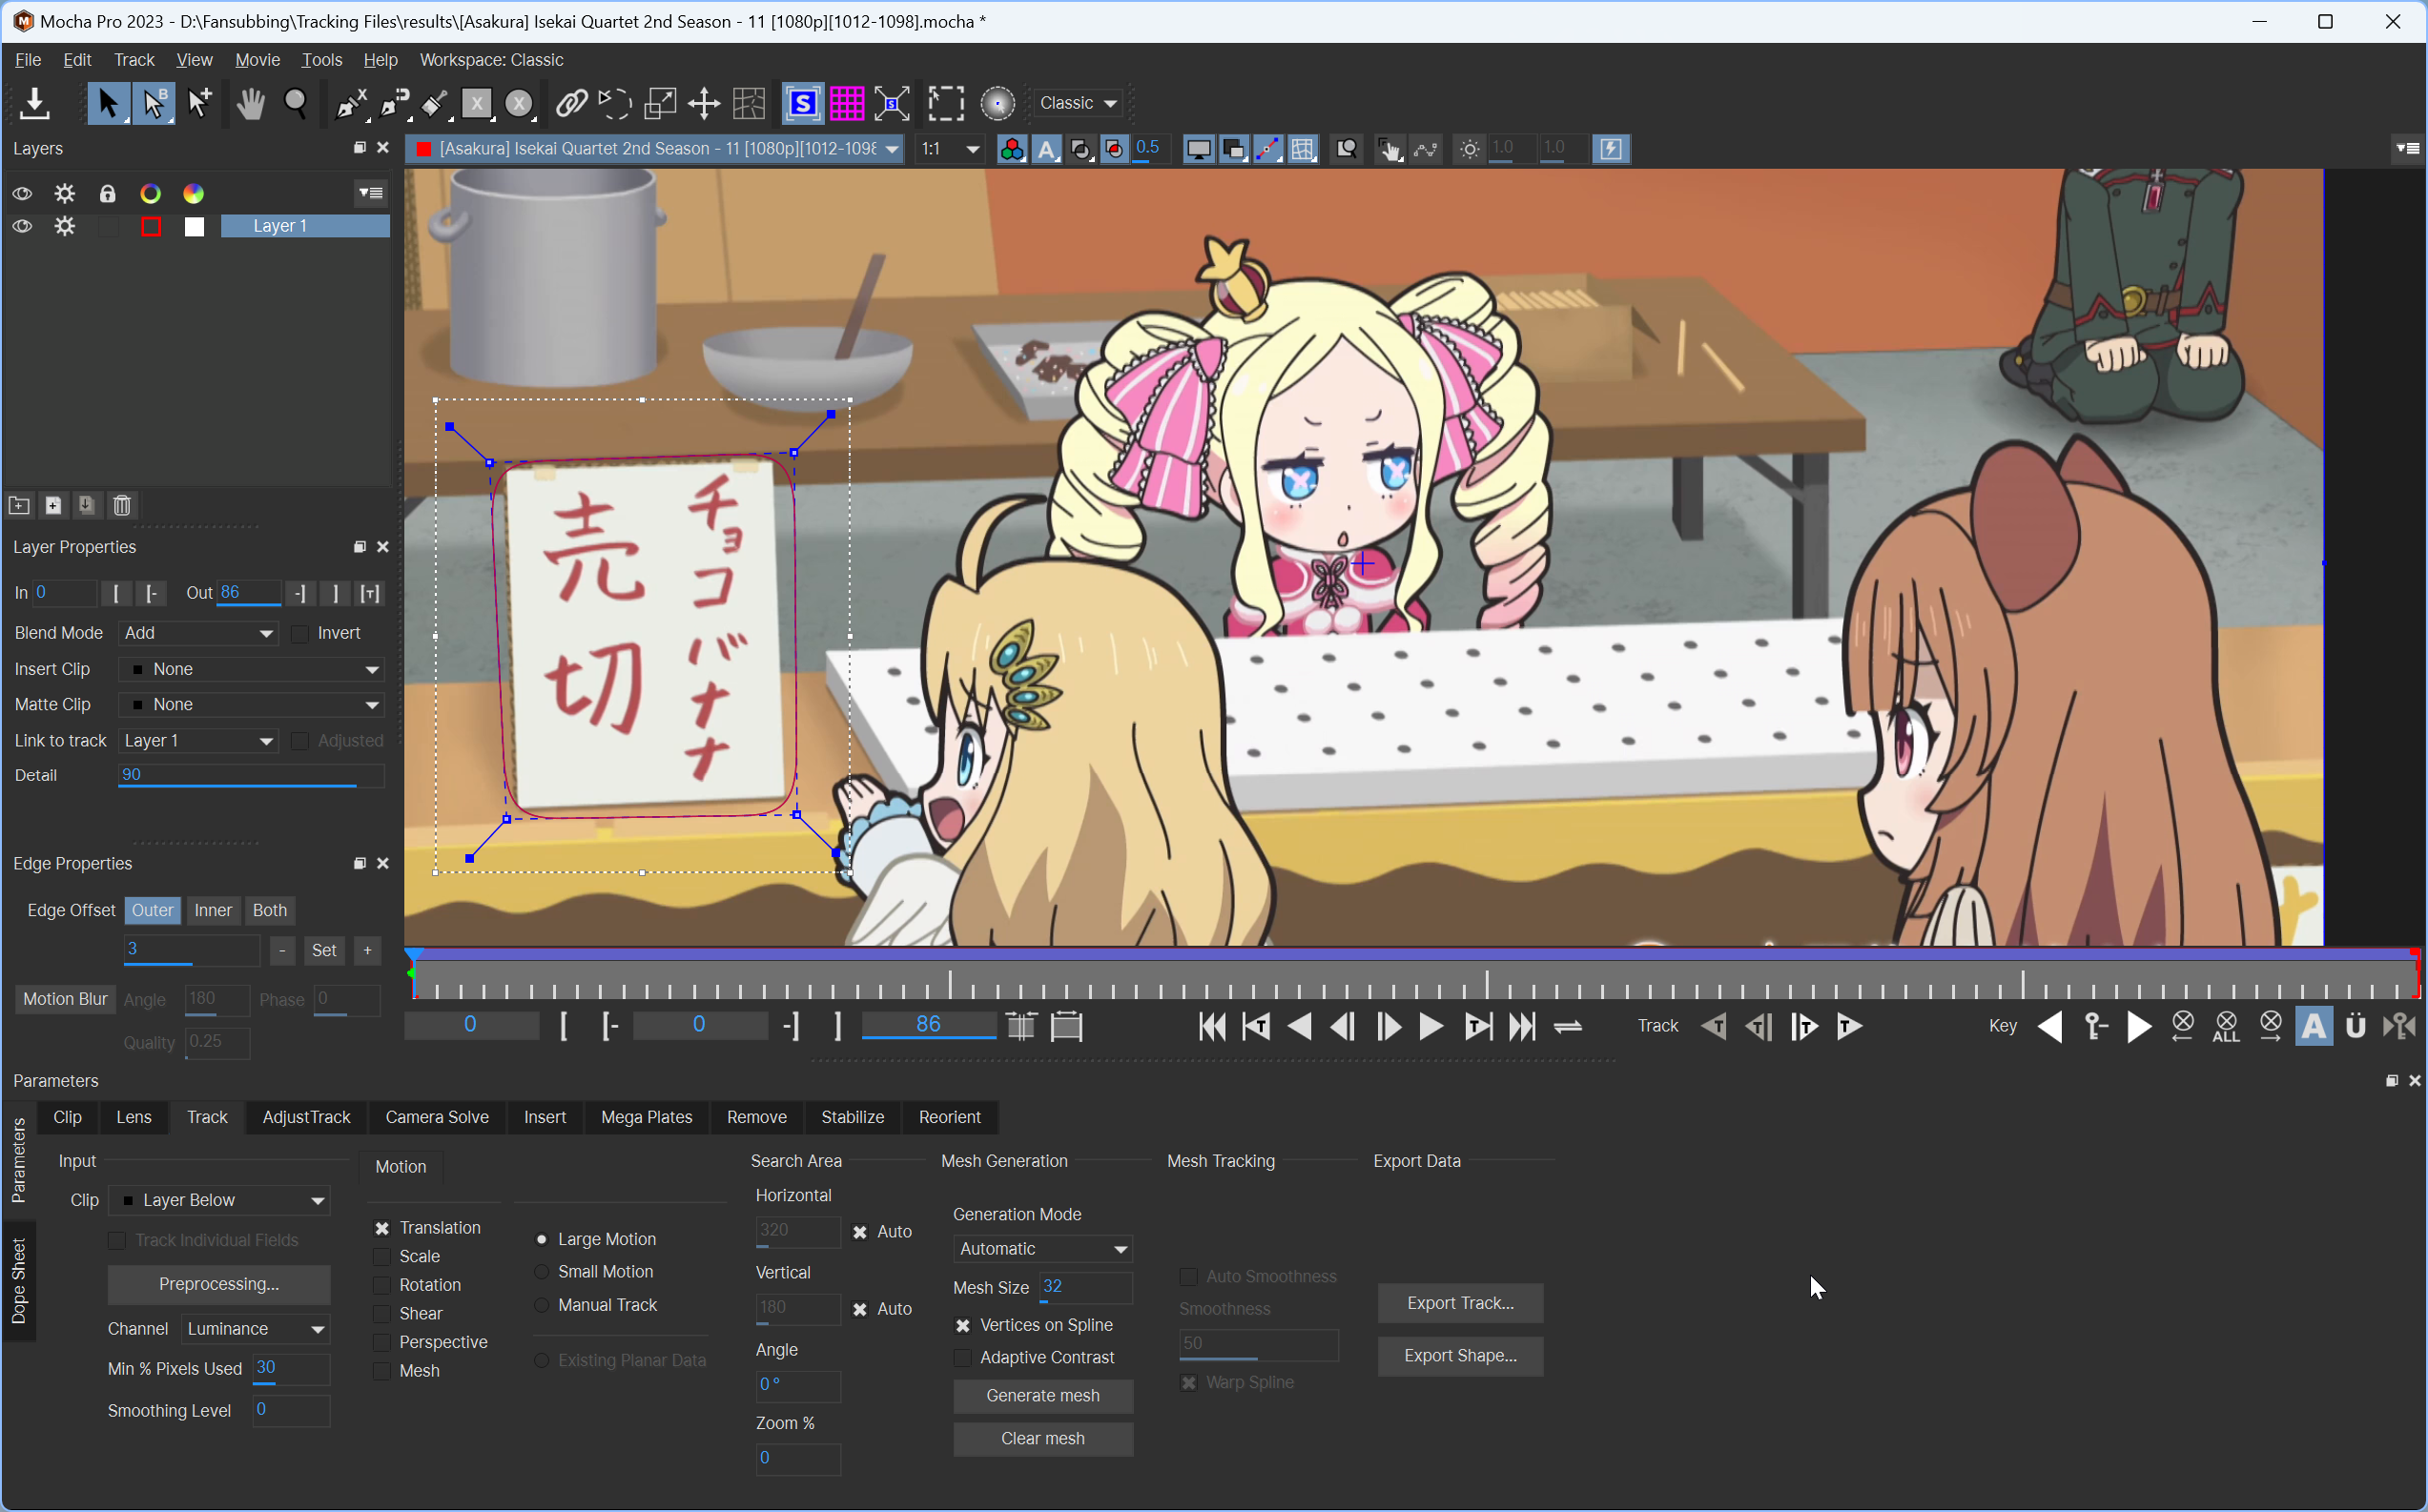Toggle the Überkey Ü button
This screenshot has width=2428, height=1512.
pos(2355,1027)
